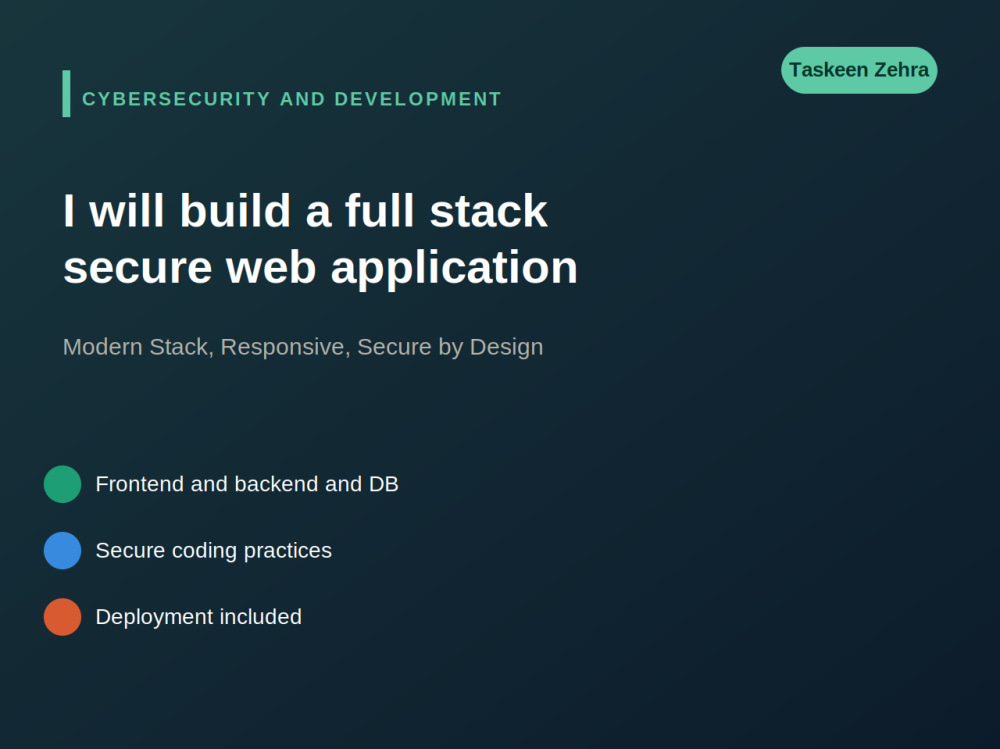Click the orange bullet circle beside Deployment included
Image resolution: width=1000 pixels, height=749 pixels.
click(x=62, y=617)
